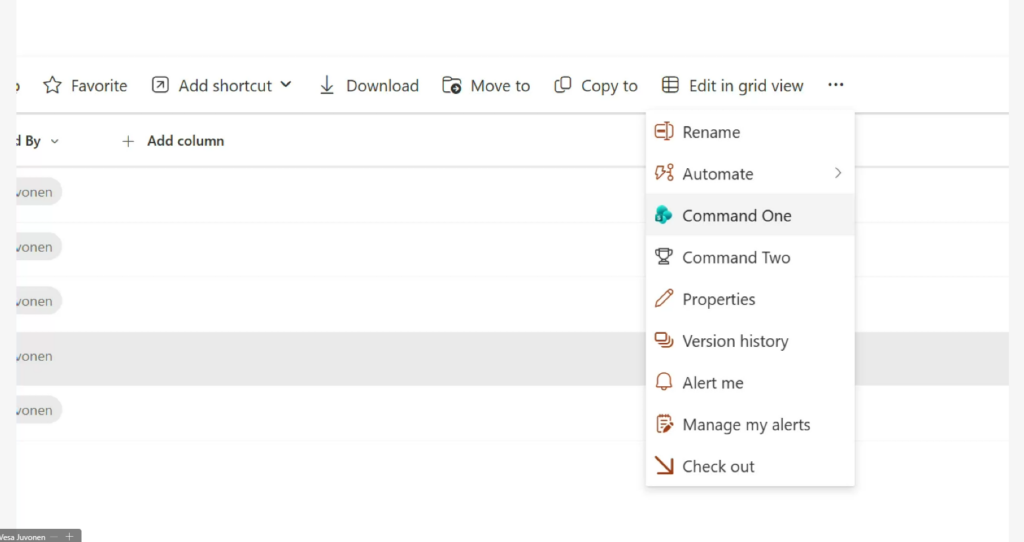Viewport: 1024px width, 542px height.
Task: Open Version history from the menu
Action: 735,341
